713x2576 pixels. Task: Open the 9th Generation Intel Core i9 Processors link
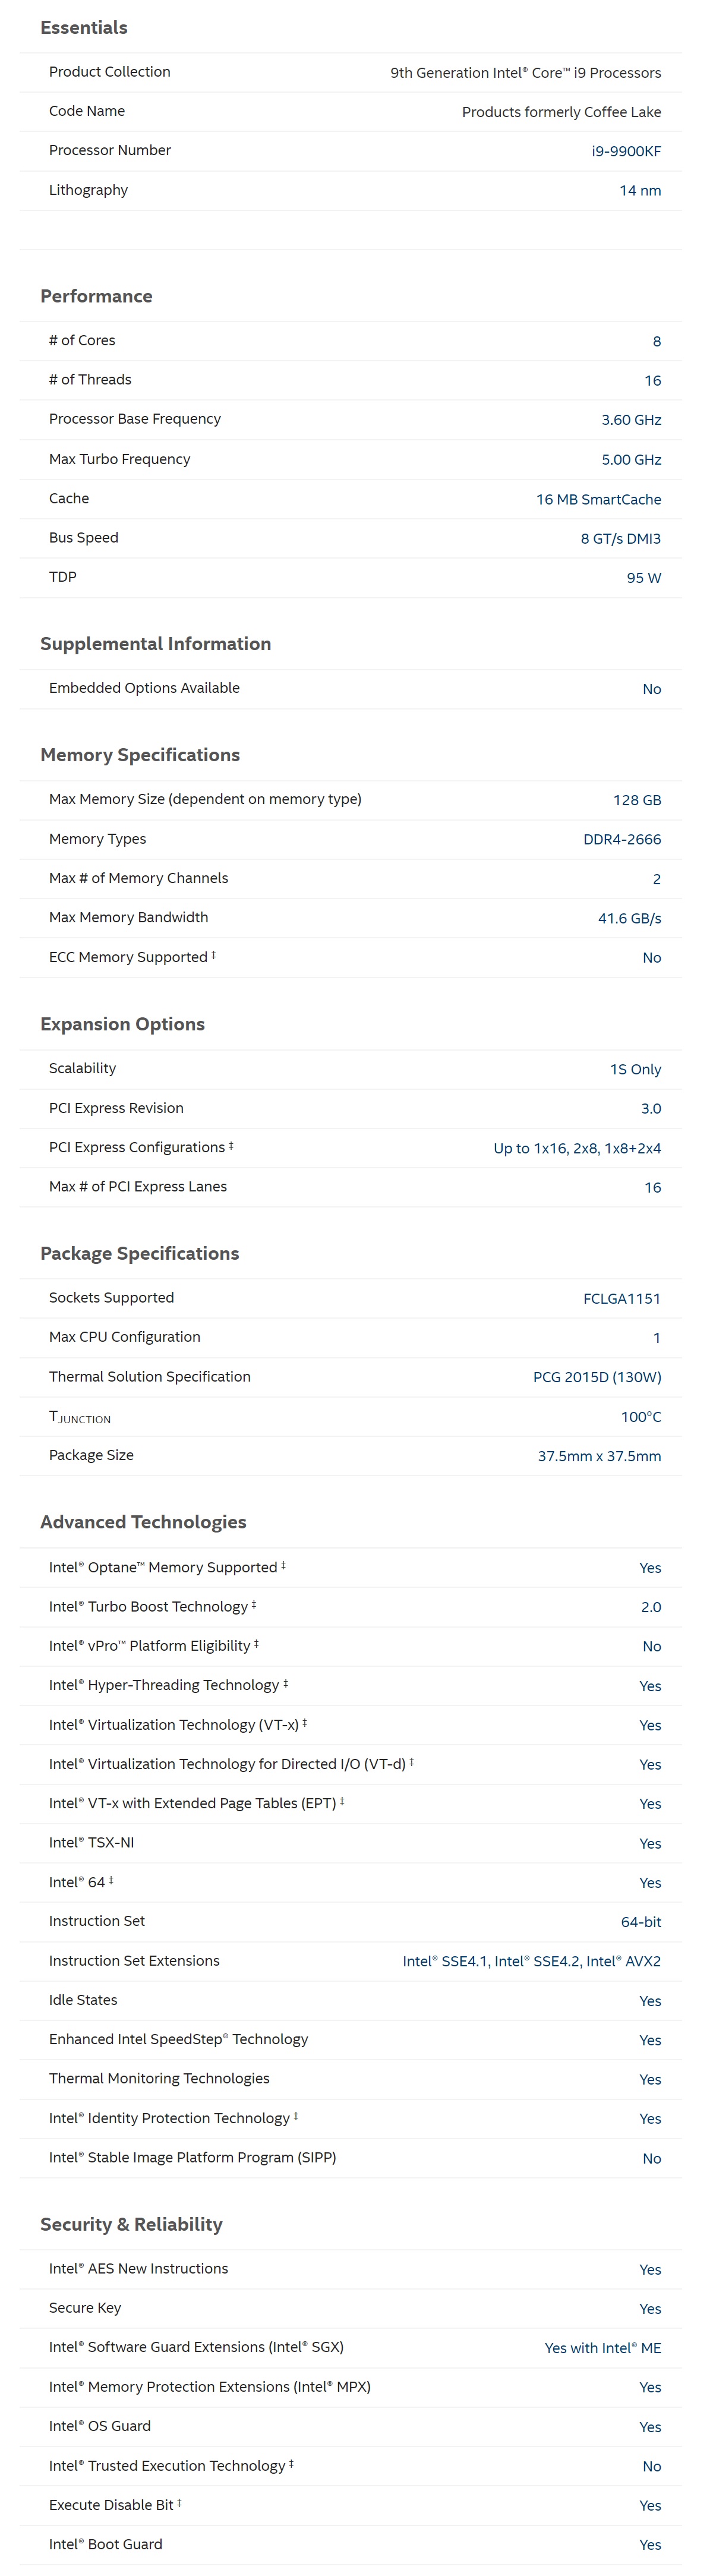pos(526,73)
